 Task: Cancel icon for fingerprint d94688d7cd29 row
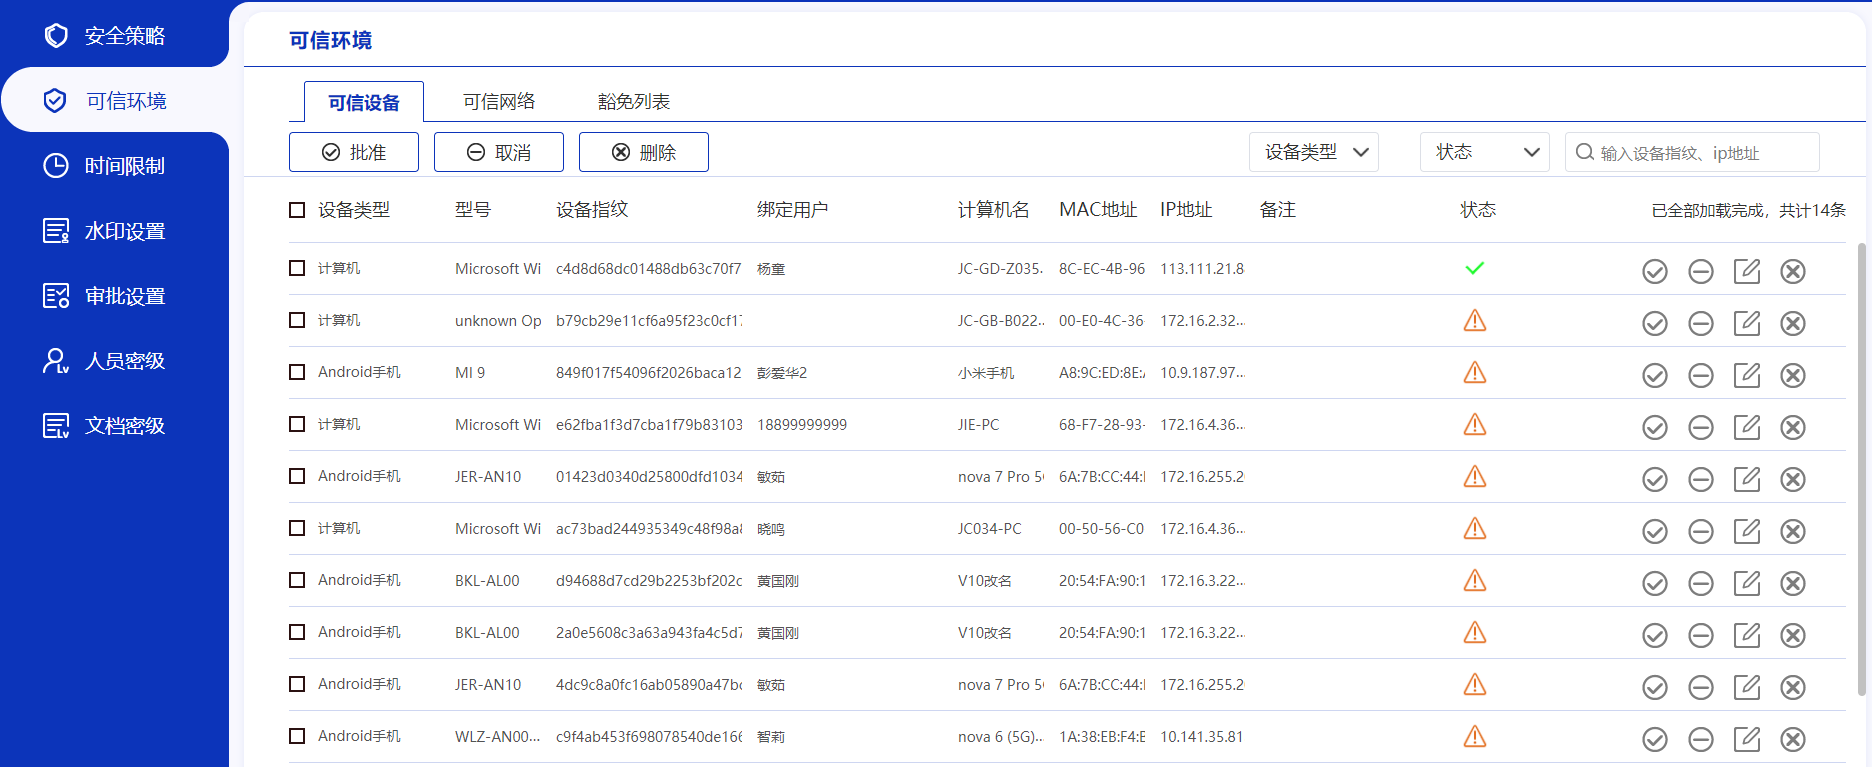coord(1701,583)
